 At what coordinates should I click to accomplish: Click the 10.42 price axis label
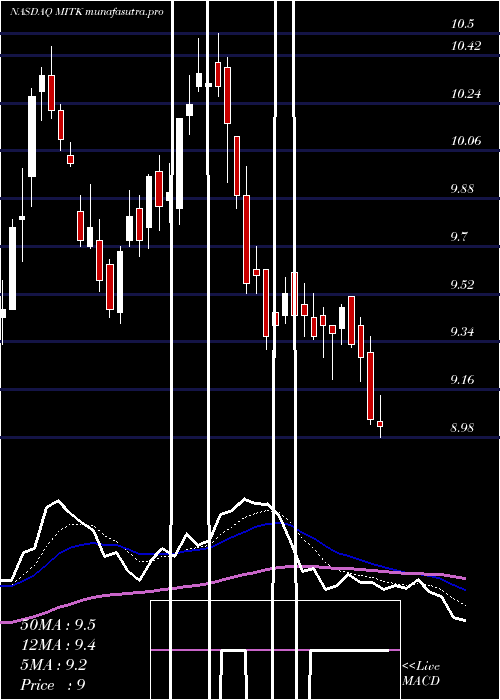pos(466,46)
